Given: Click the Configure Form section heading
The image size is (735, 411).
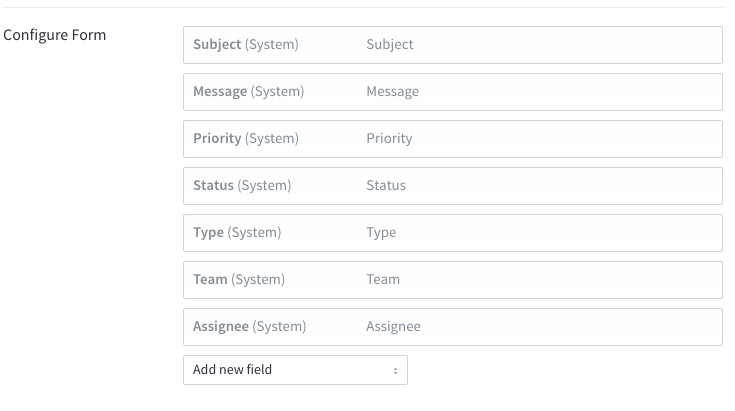Looking at the screenshot, I should pos(54,35).
